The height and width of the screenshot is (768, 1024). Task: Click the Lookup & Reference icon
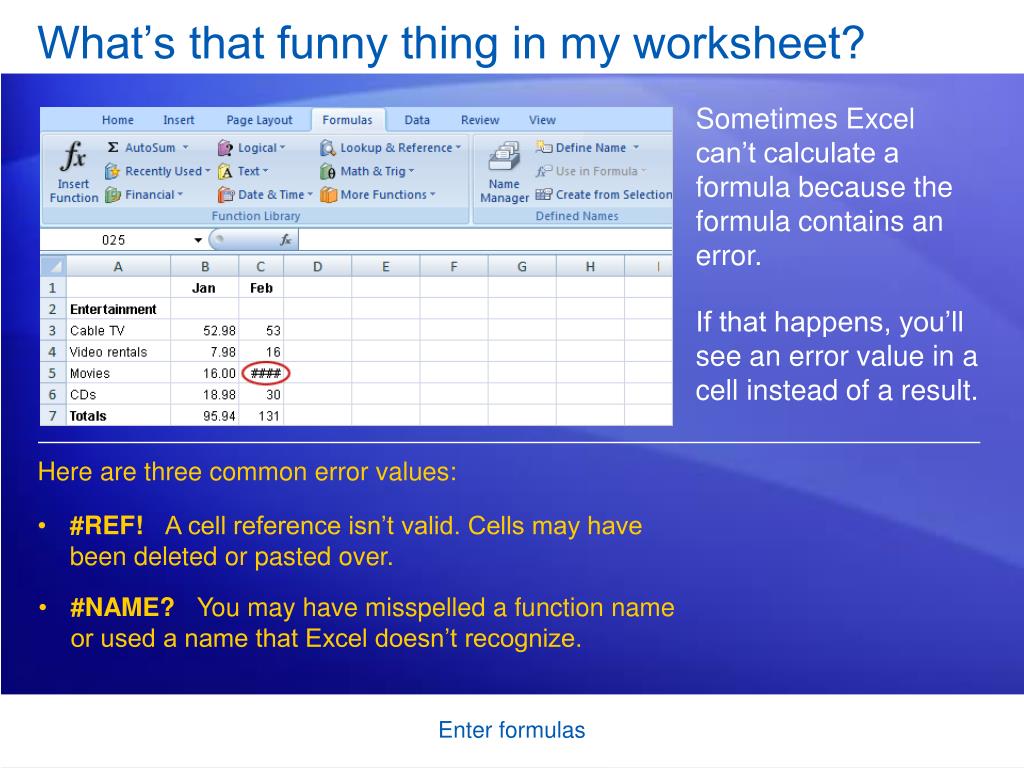pos(328,148)
